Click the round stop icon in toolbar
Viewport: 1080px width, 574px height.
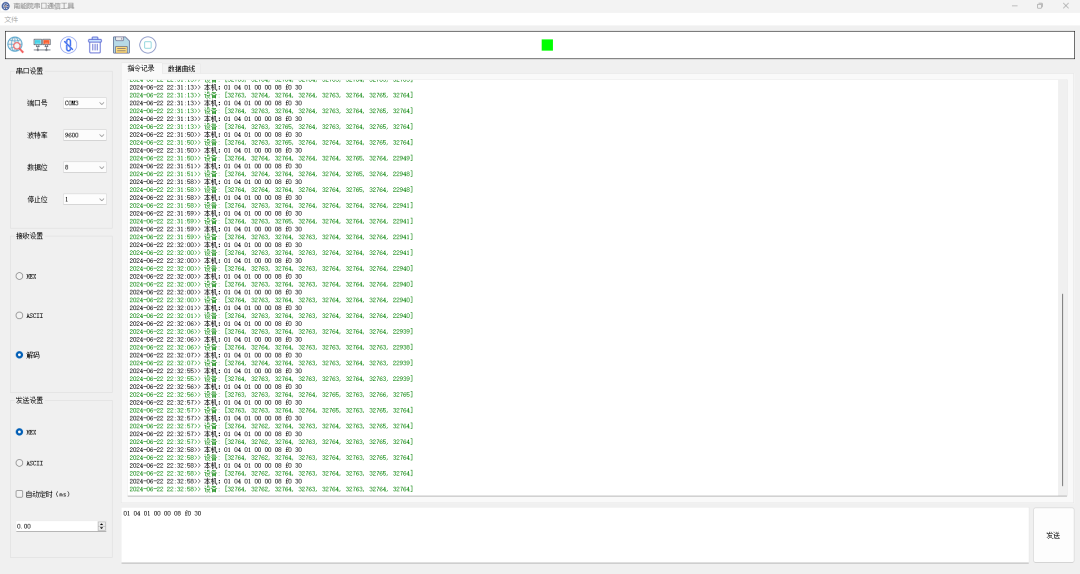click(148, 45)
